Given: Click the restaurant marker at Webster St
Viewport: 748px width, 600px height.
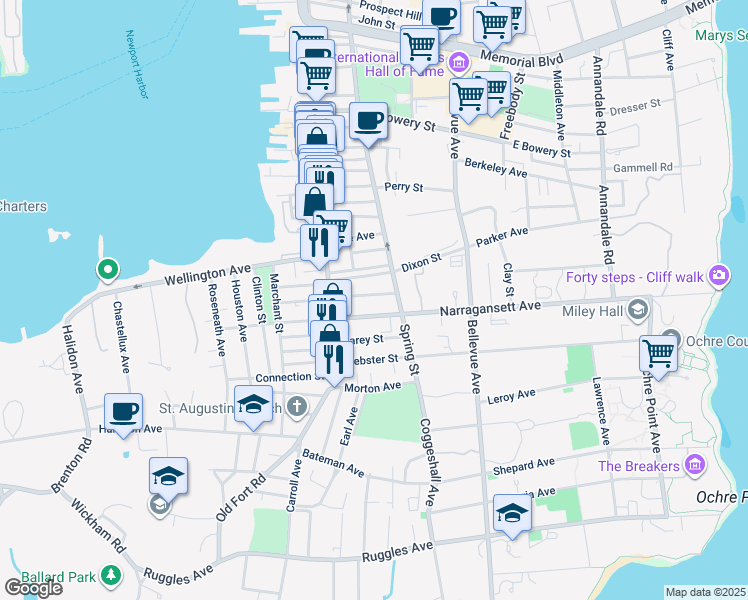Looking at the screenshot, I should pos(334,361).
